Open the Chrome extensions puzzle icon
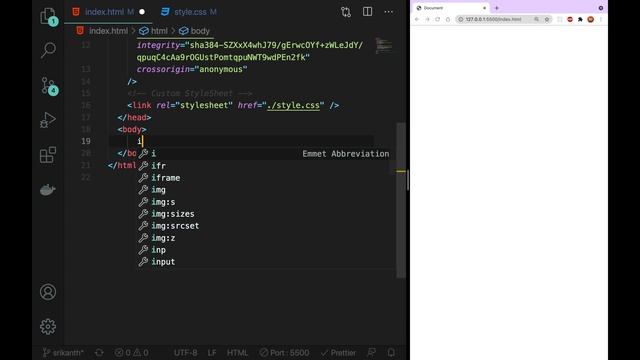 [580, 19]
